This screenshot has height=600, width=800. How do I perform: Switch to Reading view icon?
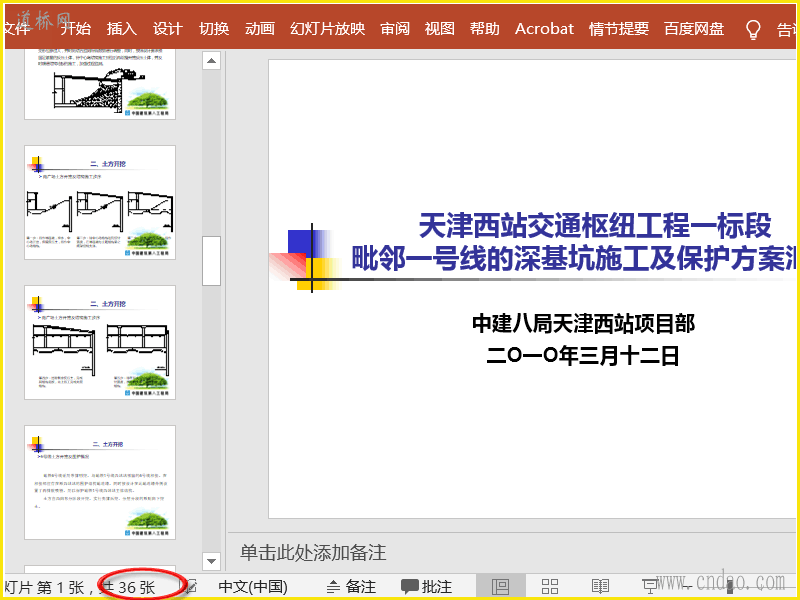(600, 587)
